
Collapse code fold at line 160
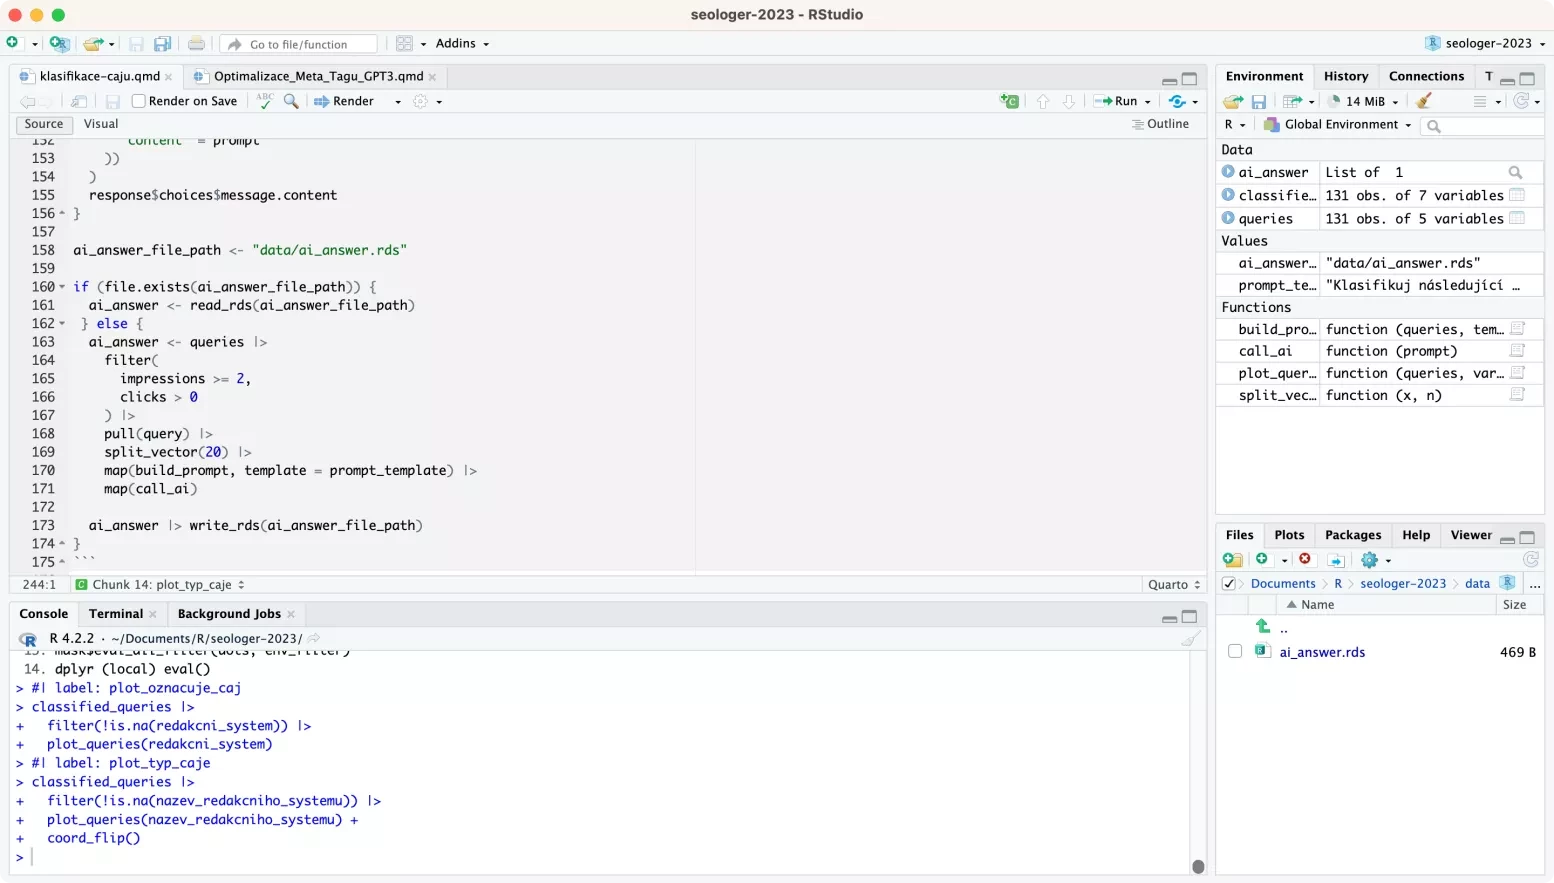(x=62, y=287)
